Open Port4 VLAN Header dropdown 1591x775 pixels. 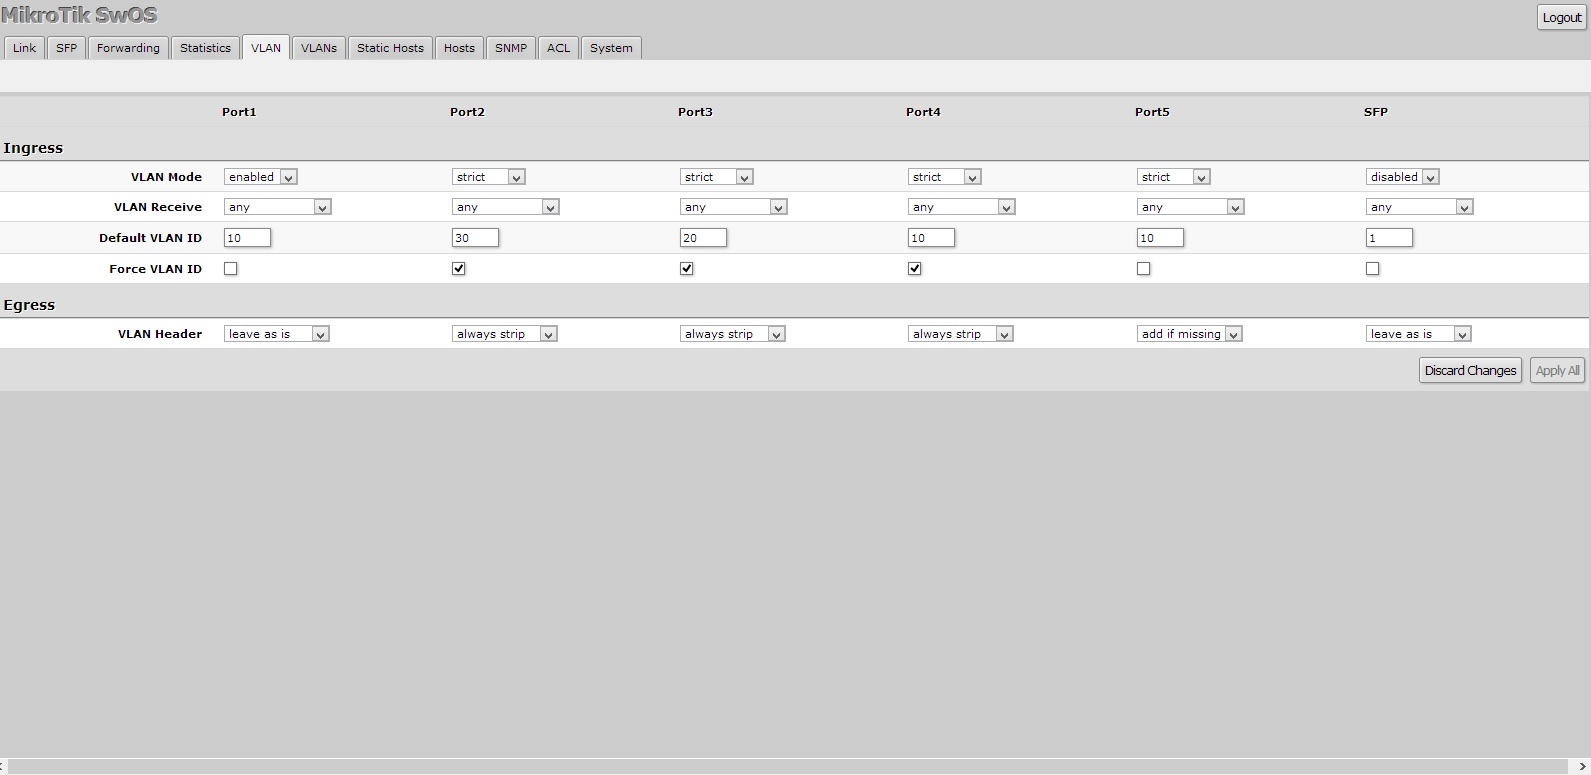(x=960, y=334)
